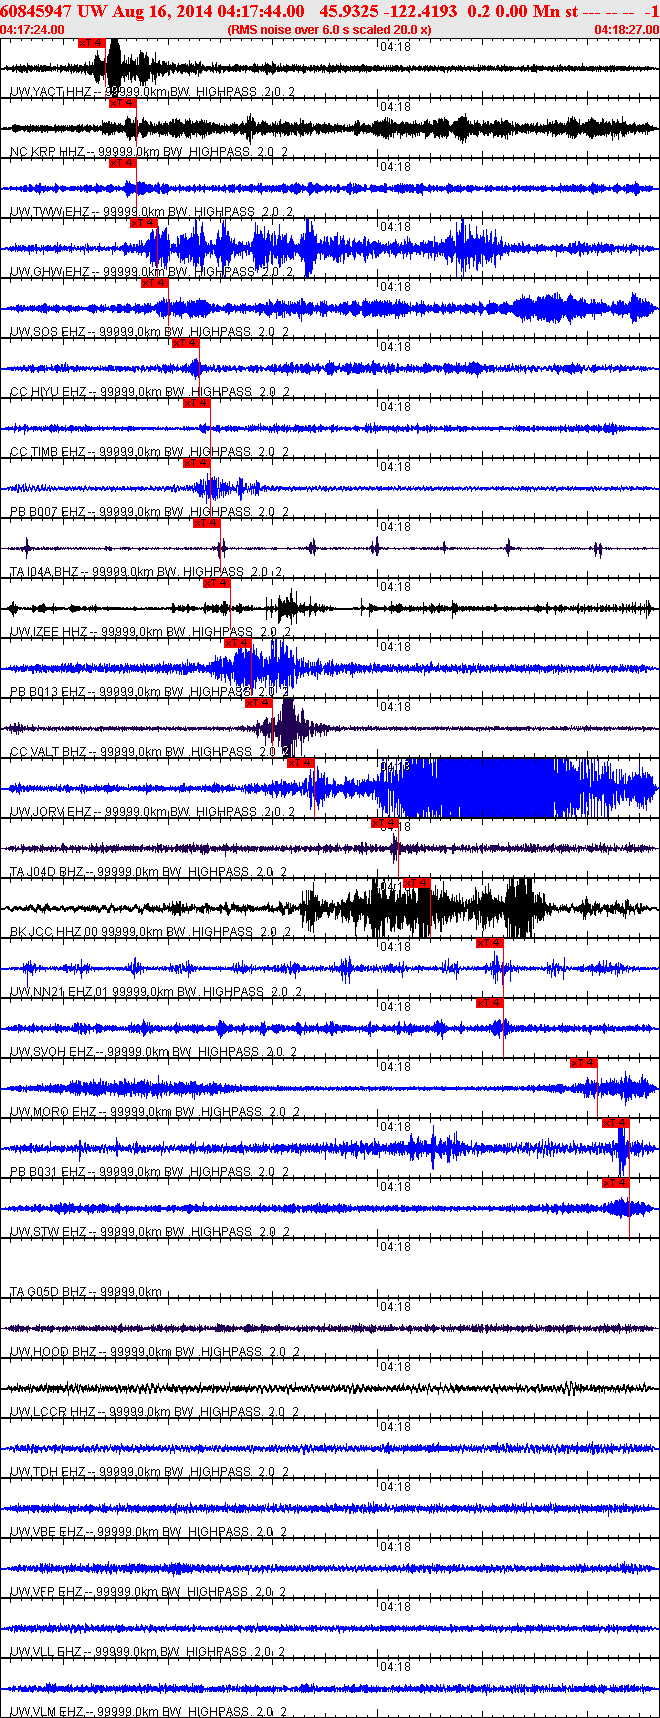Select the pick flag on PB.B007 trace

(x=196, y=463)
